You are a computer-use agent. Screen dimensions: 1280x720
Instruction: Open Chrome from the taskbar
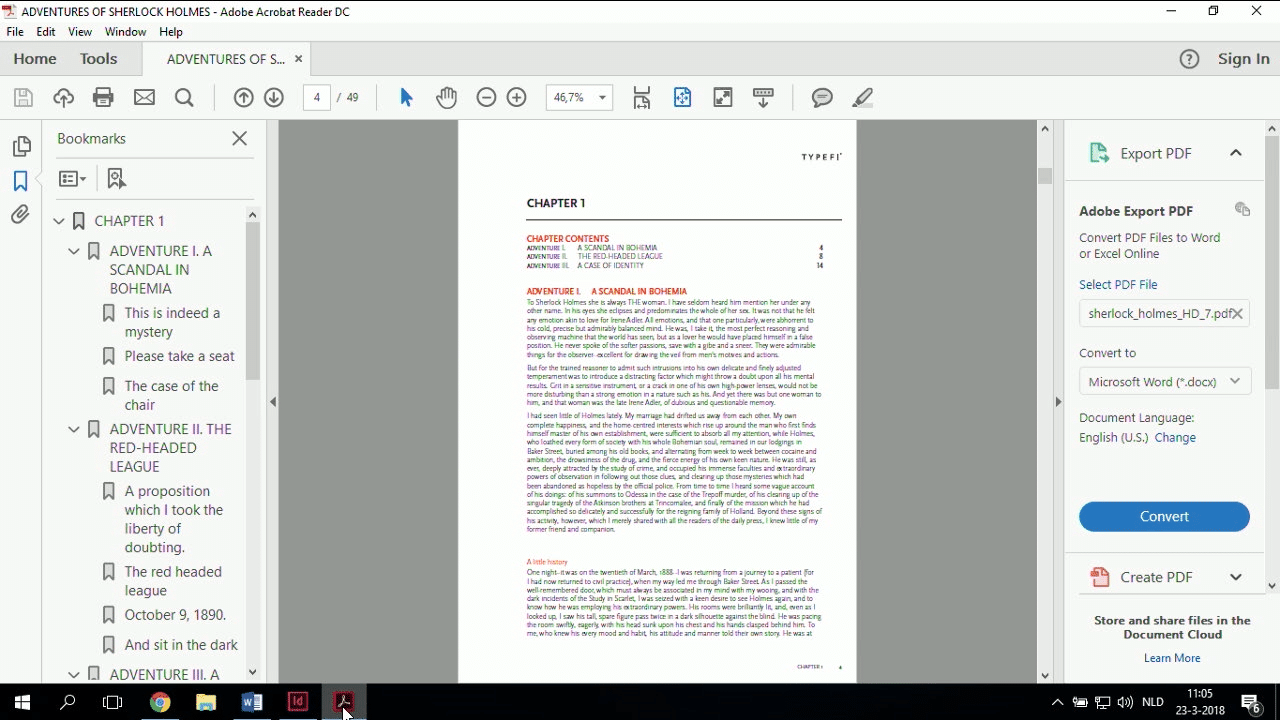pos(160,702)
